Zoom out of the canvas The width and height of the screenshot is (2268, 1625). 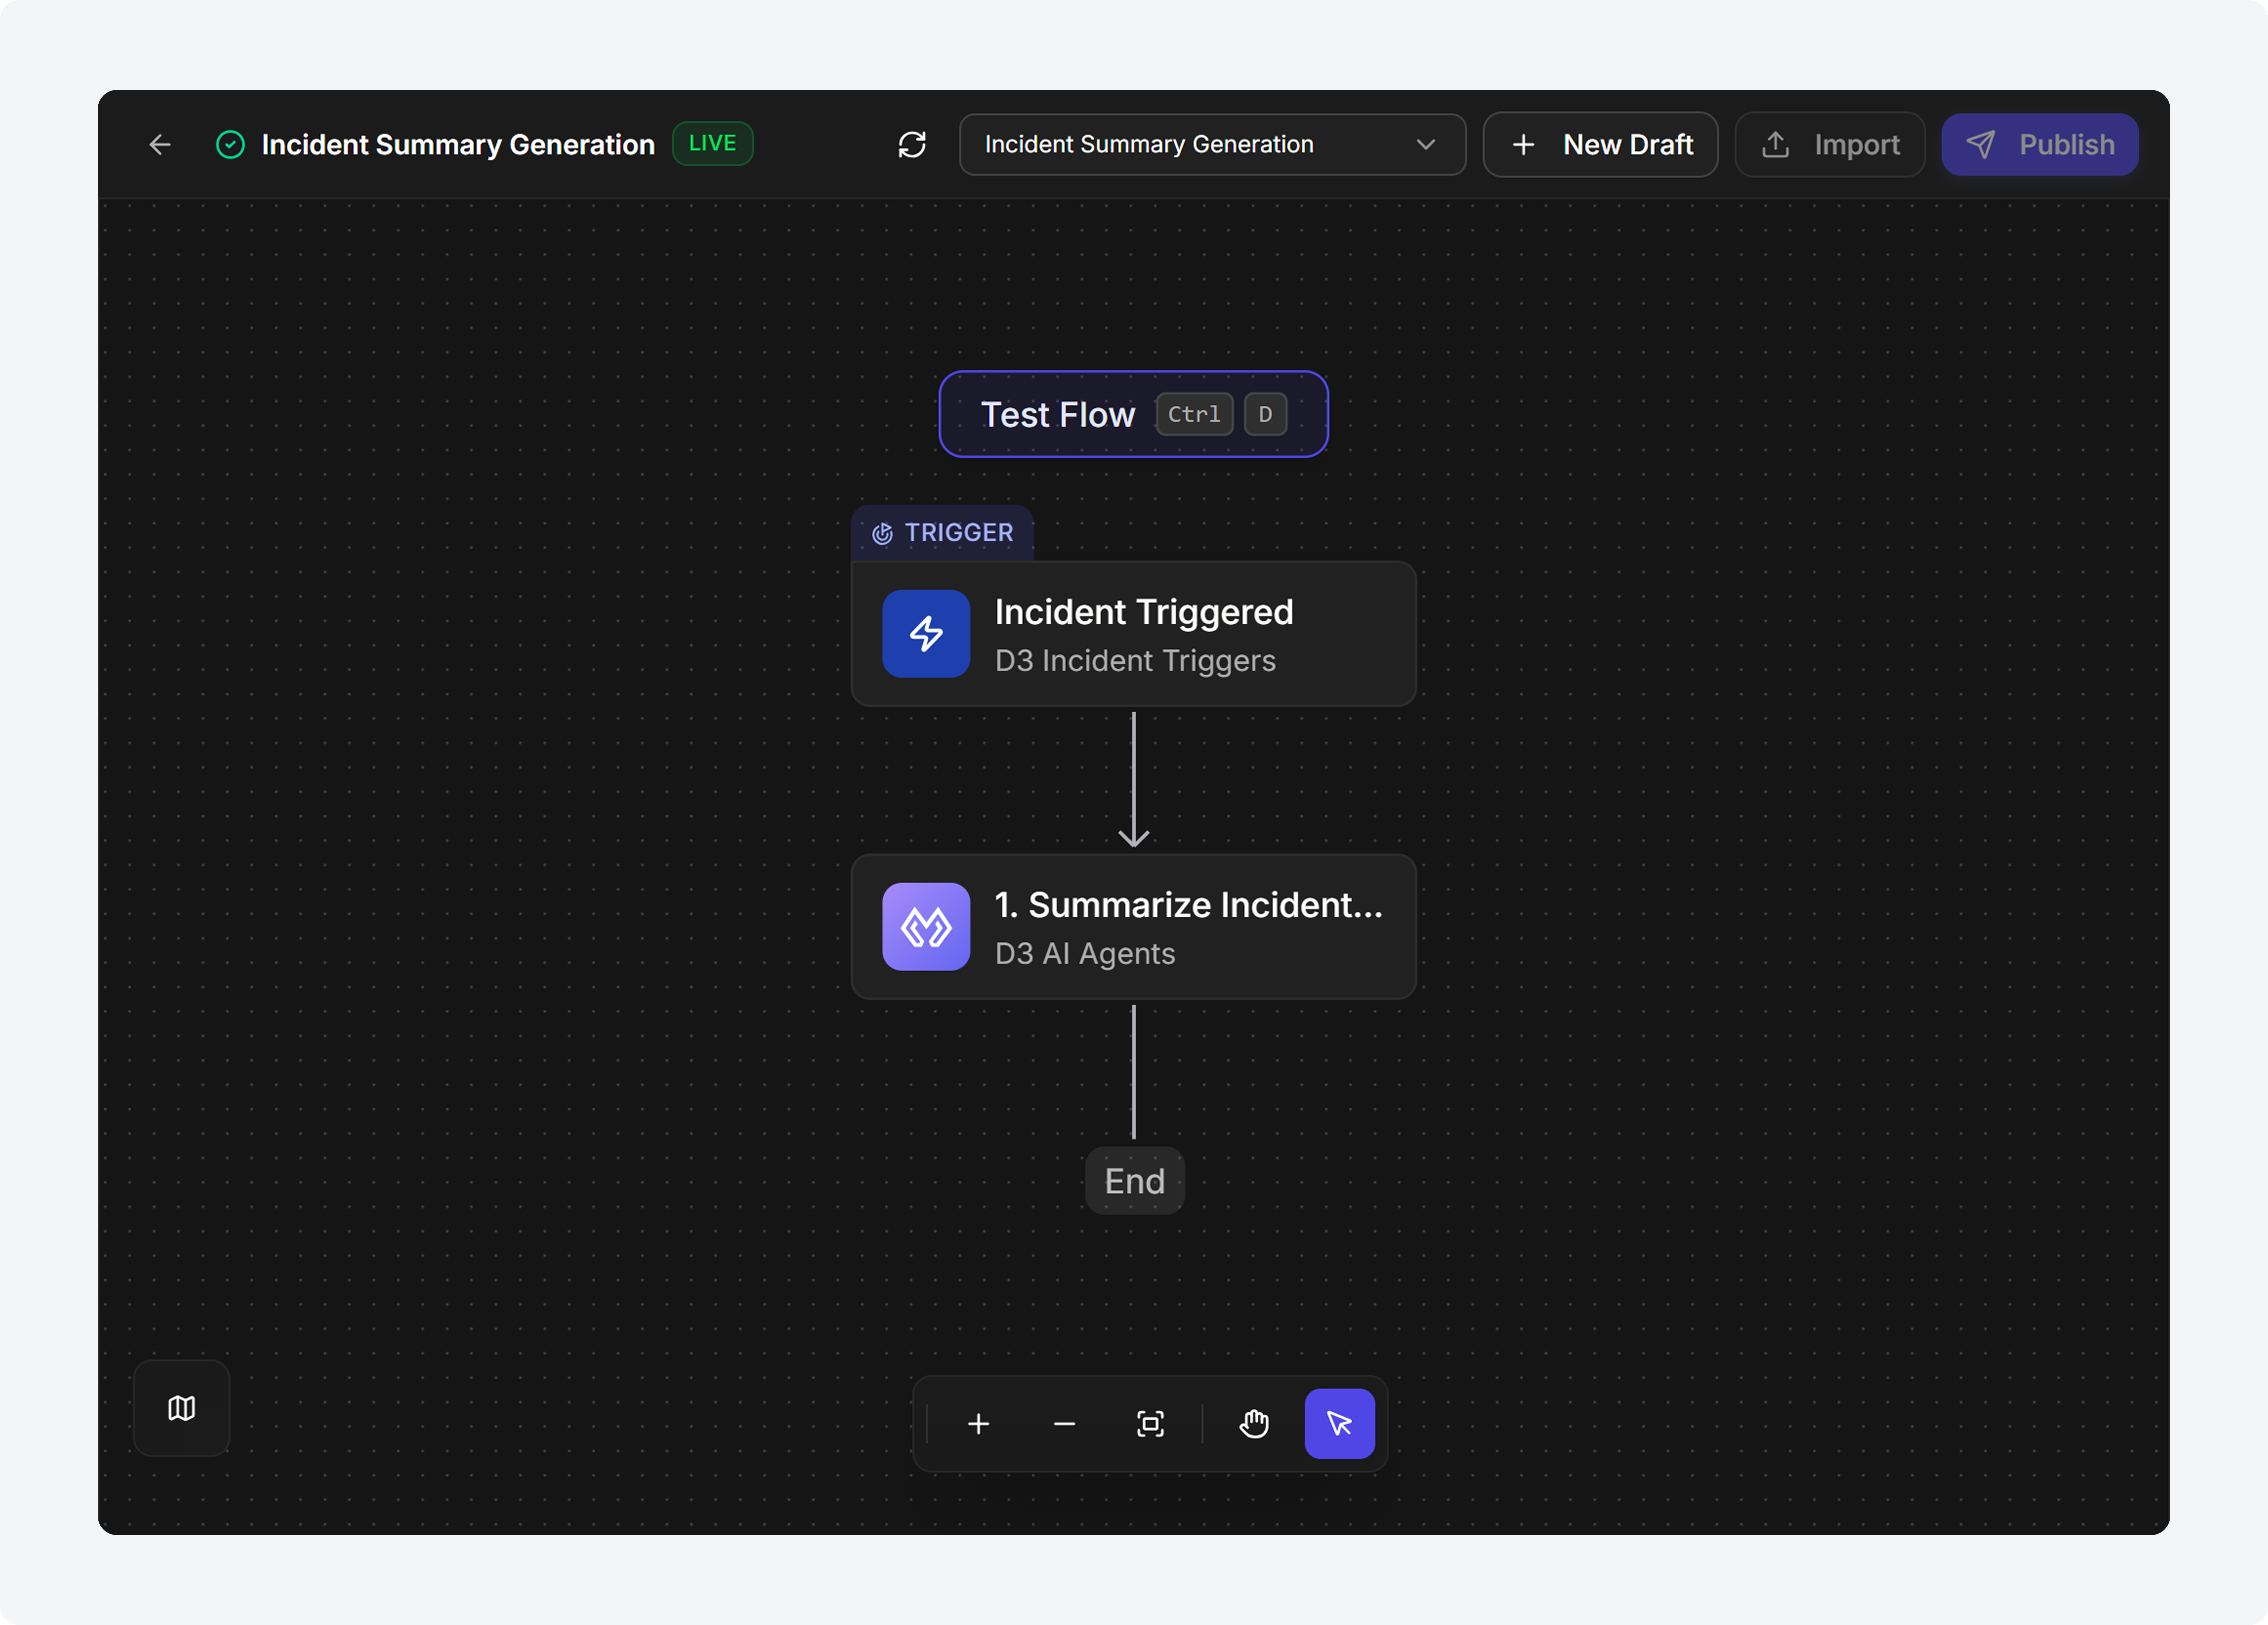(1065, 1424)
